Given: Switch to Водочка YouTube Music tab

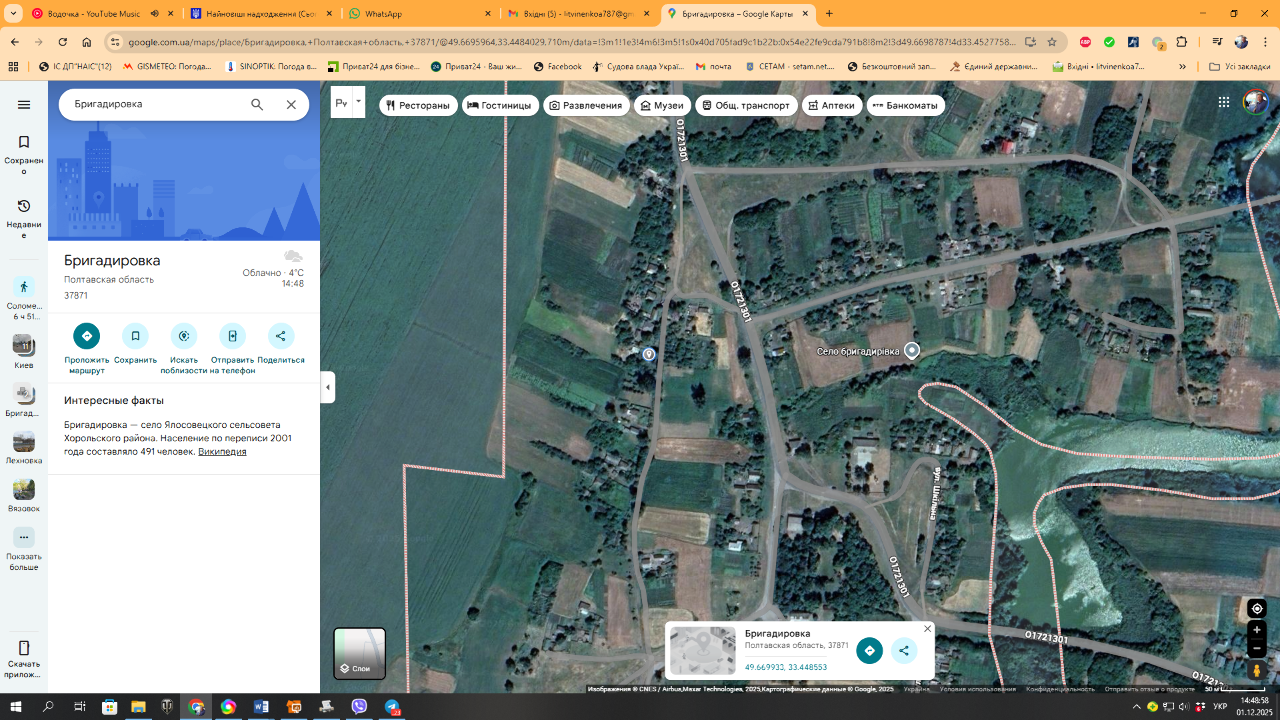Looking at the screenshot, I should [88, 14].
